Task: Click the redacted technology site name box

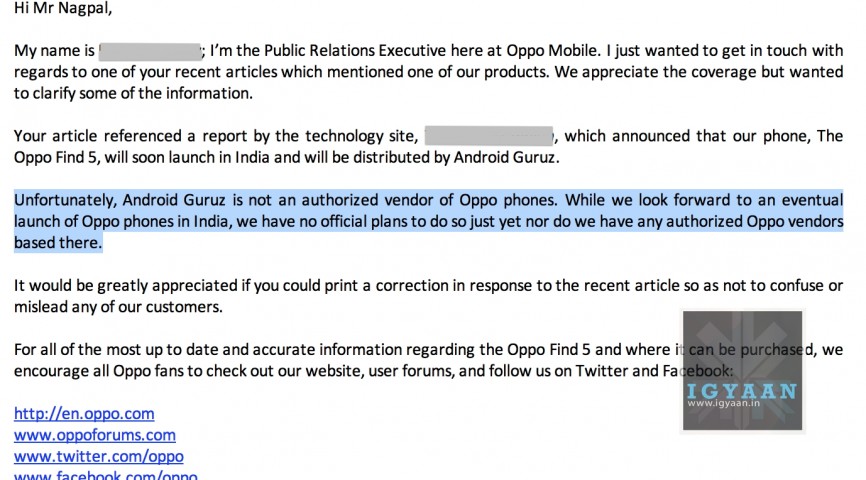Action: [488, 136]
